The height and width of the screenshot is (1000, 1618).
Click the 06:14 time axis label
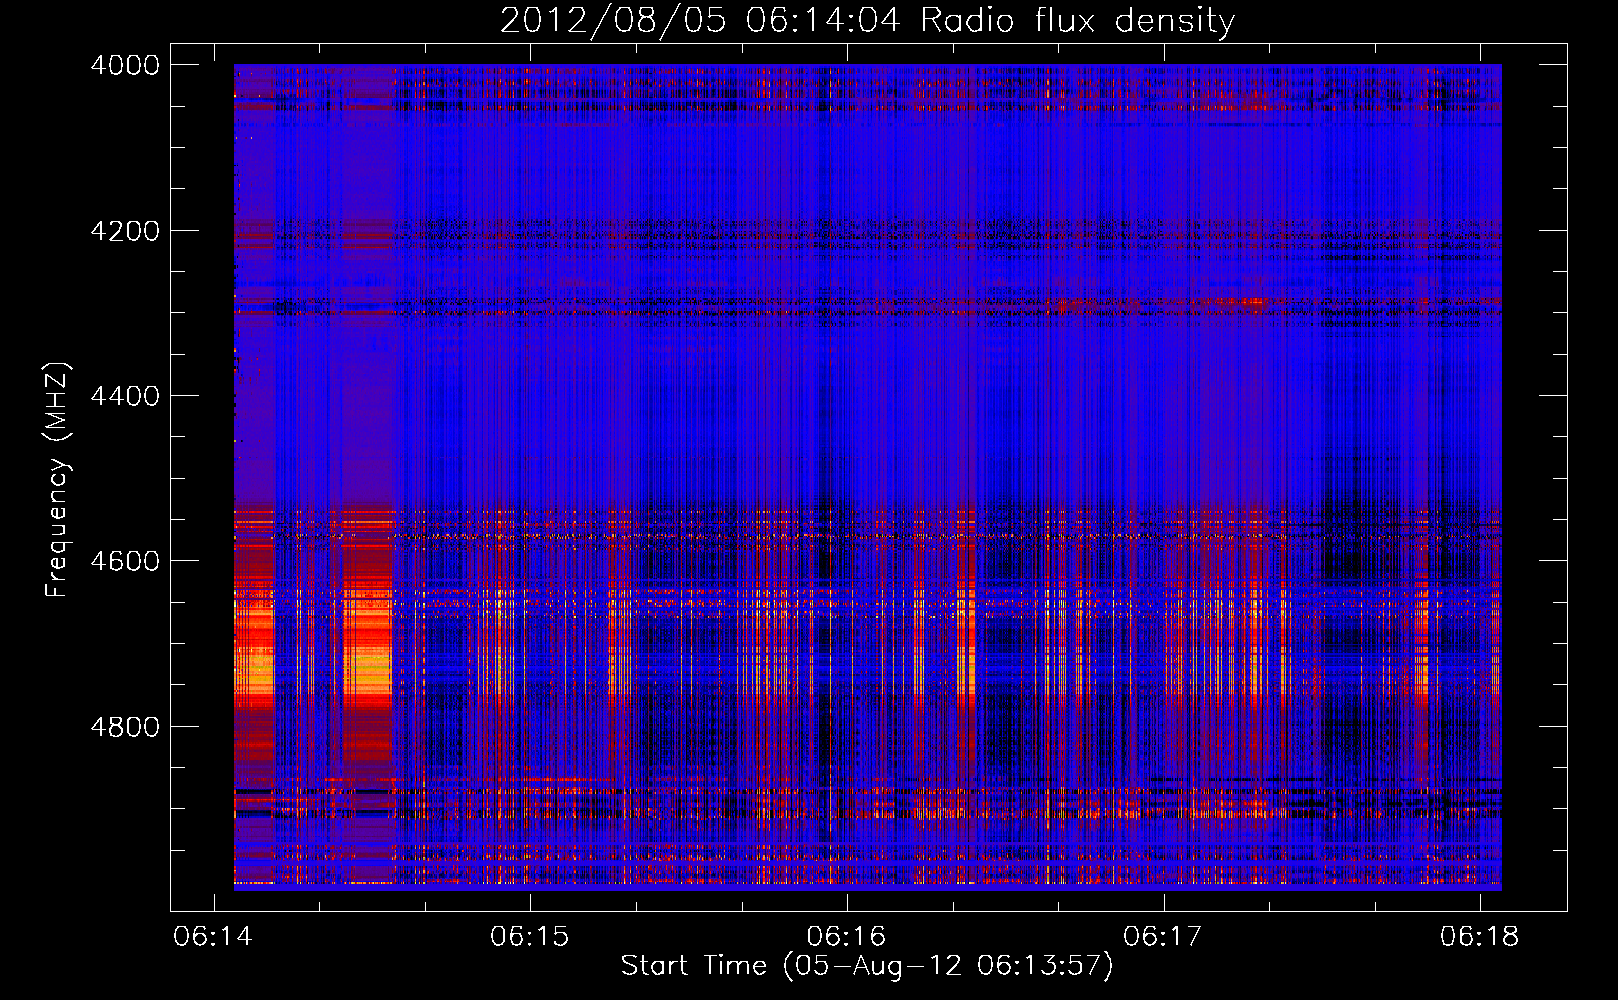(x=213, y=937)
